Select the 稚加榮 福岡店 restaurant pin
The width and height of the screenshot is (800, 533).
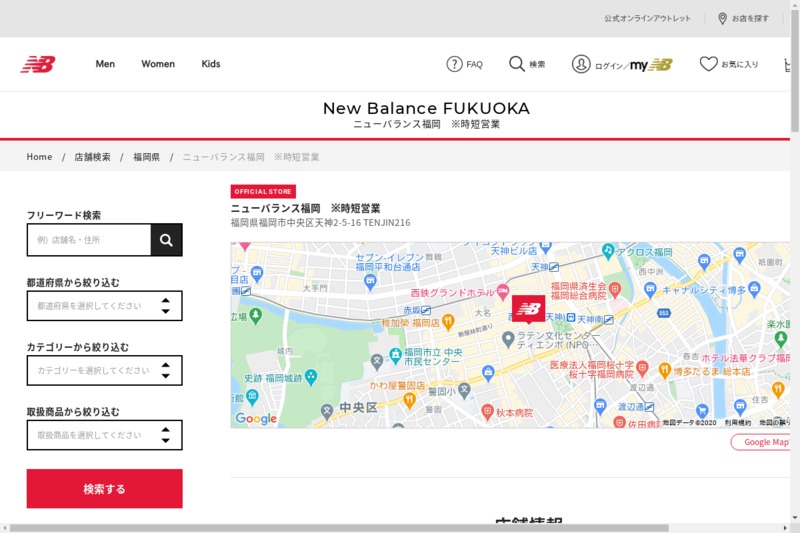pos(448,321)
